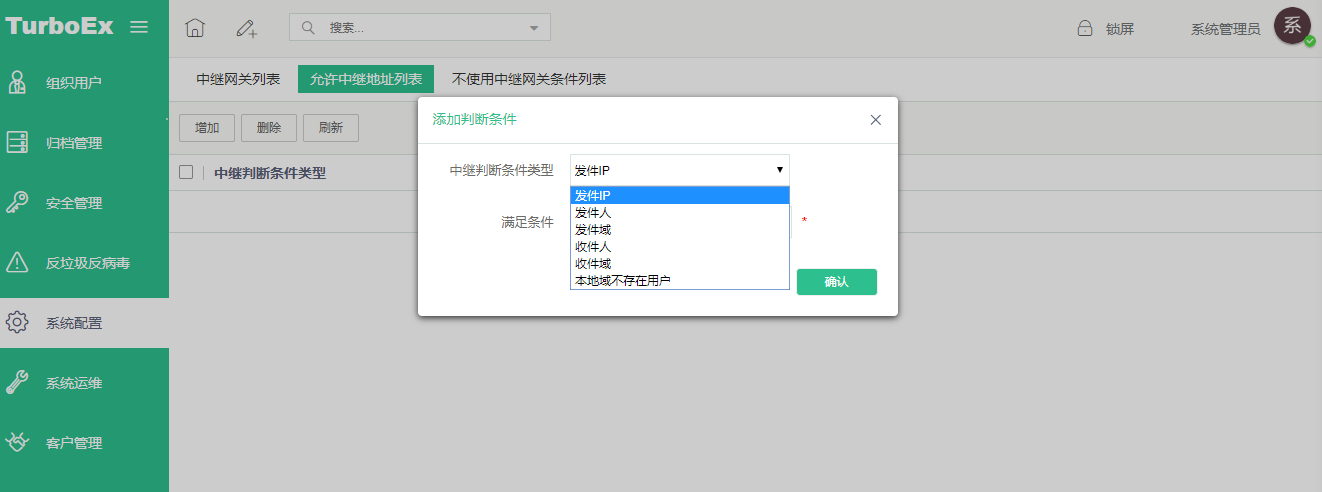Screen dimensions: 1322x492
Task: Select 收件域 option
Action: click(x=680, y=264)
